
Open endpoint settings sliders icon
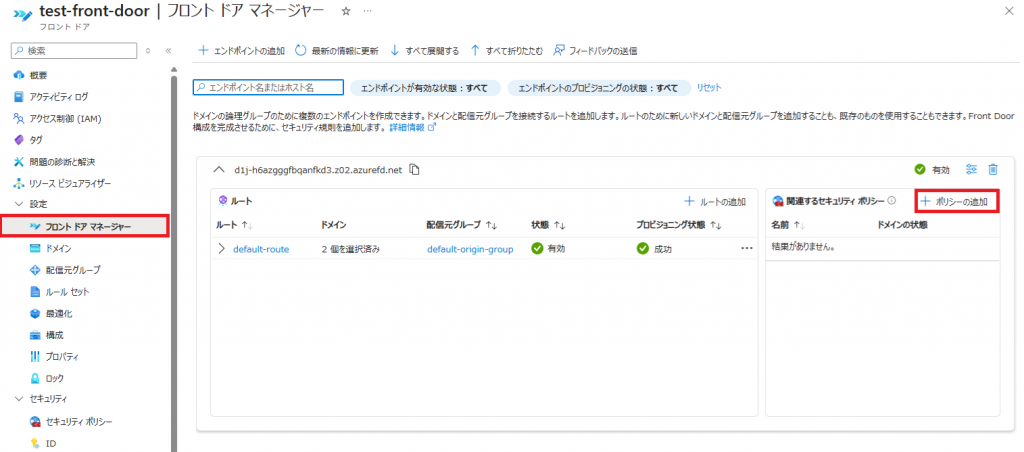(971, 170)
